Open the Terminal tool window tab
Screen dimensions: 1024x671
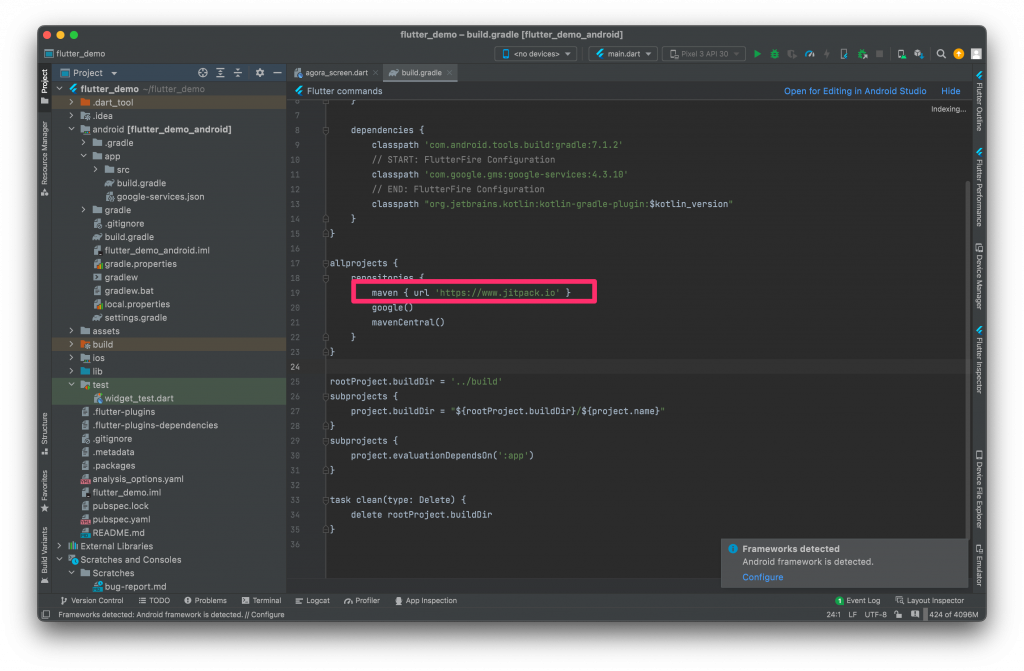pyautogui.click(x=261, y=600)
